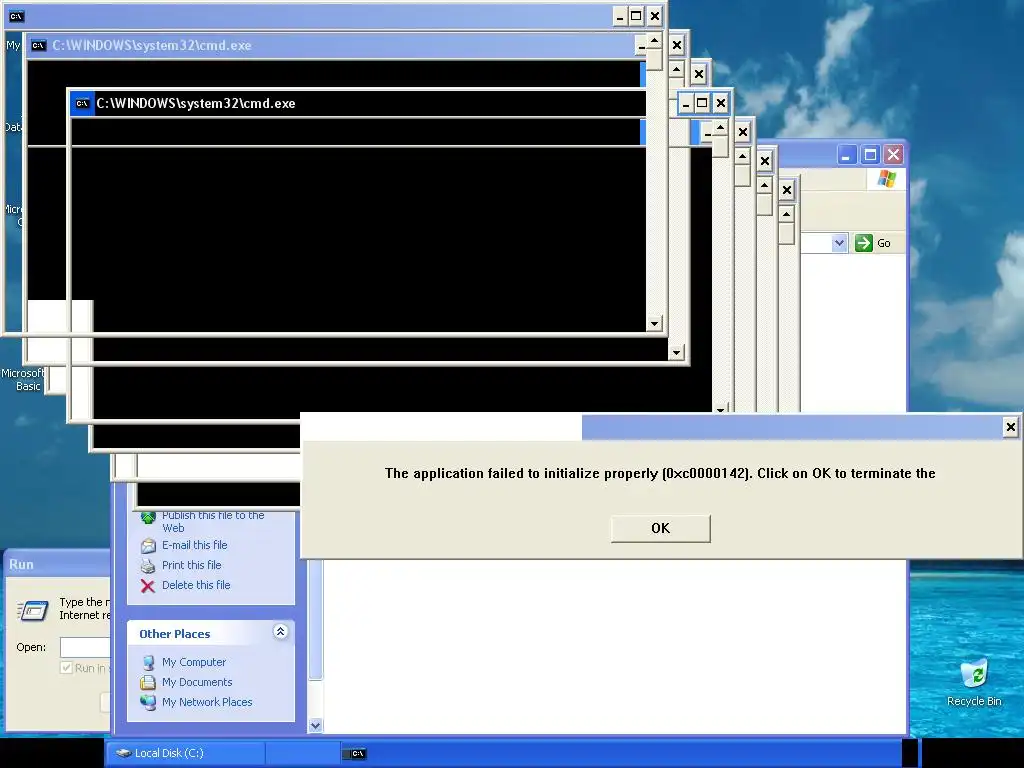This screenshot has height=768, width=1024.
Task: Click the cmd icon of the untitled topmost window
Action: (16, 16)
